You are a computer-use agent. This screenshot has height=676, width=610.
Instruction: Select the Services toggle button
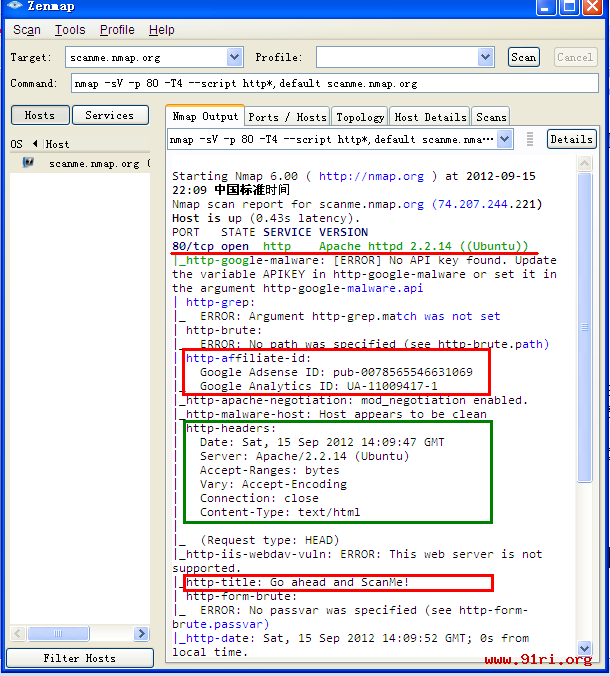click(x=110, y=115)
